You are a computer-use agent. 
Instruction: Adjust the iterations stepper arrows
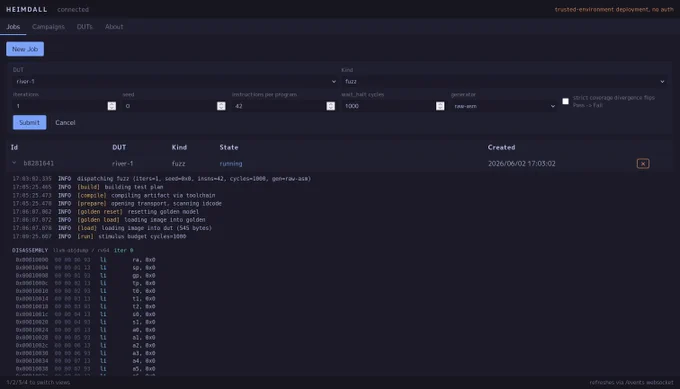[x=111, y=106]
